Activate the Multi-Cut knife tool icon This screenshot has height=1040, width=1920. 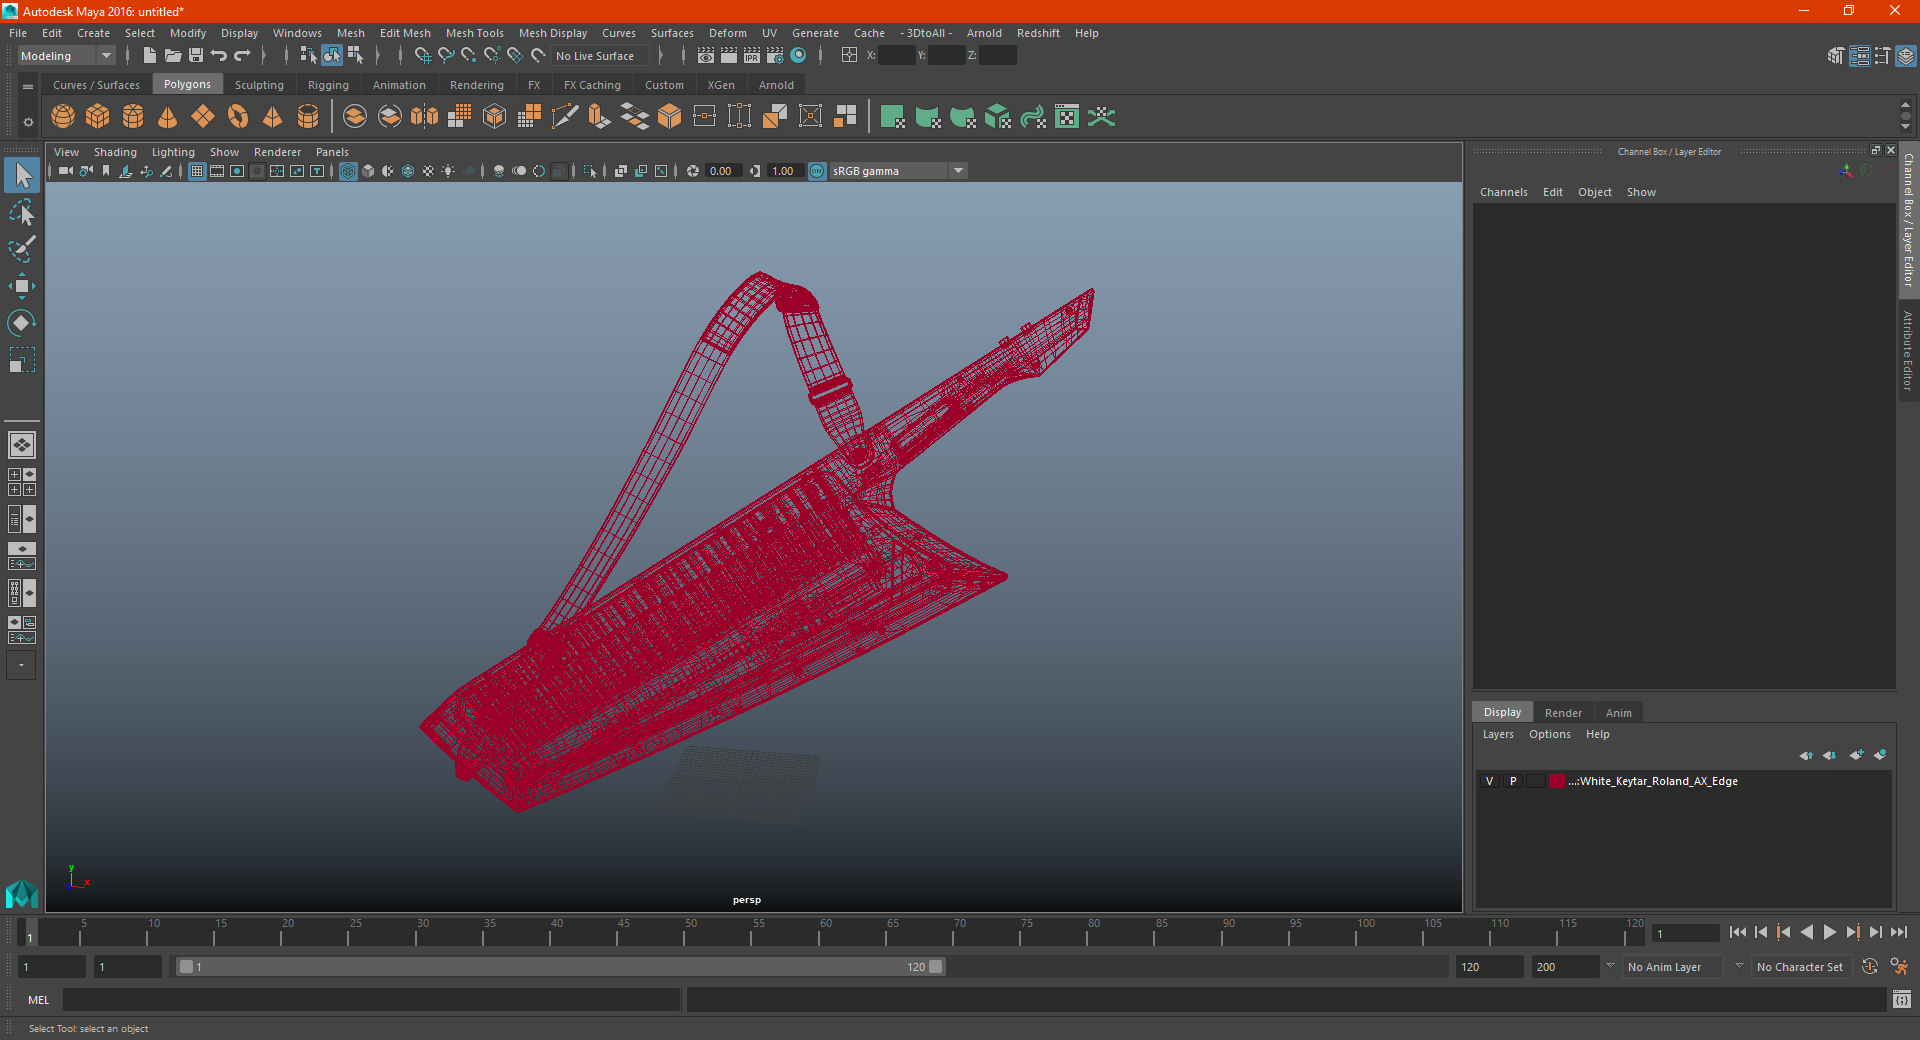click(x=565, y=117)
